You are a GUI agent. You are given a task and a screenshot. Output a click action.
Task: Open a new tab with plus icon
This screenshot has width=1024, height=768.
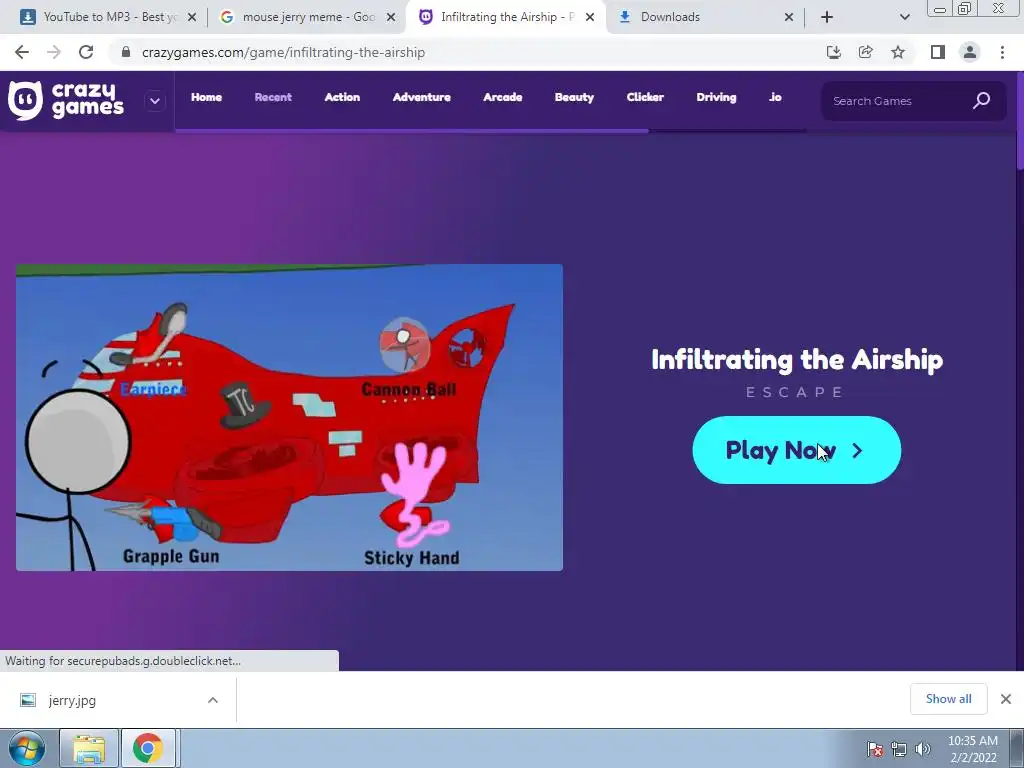pos(827,17)
